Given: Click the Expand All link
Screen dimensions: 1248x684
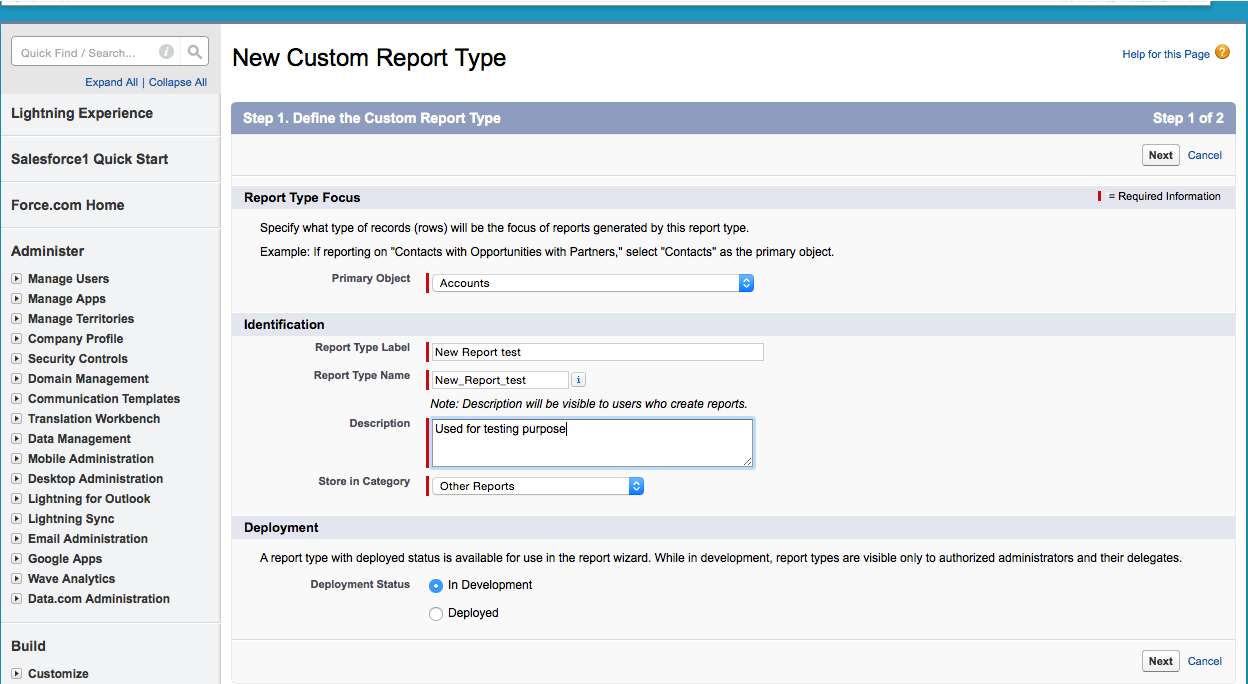Looking at the screenshot, I should point(111,82).
